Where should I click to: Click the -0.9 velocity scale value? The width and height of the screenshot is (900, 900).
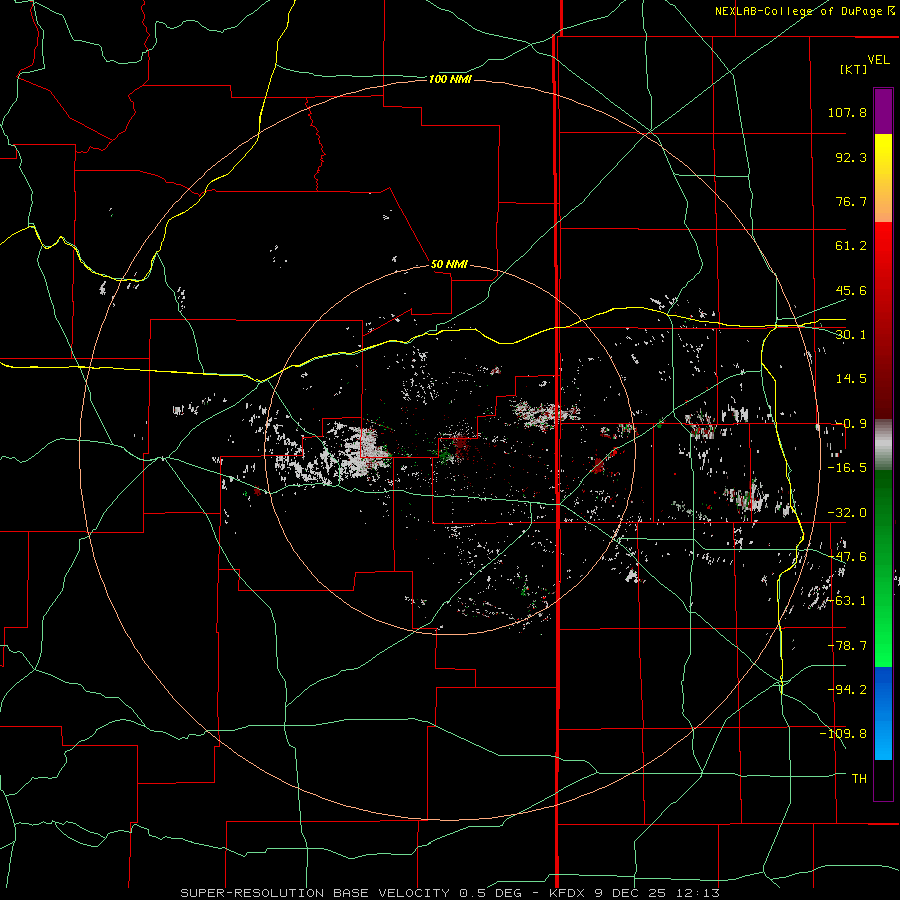(x=851, y=424)
